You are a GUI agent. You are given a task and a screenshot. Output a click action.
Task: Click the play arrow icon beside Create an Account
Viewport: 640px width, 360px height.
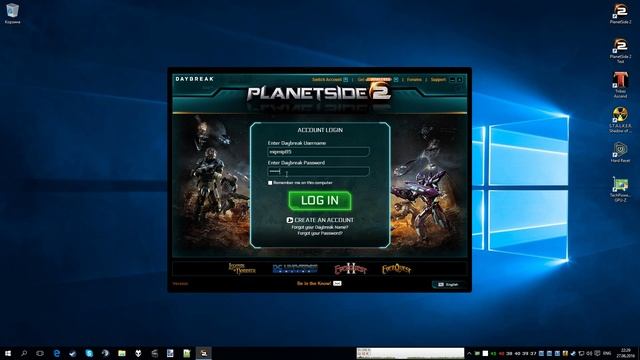(289, 220)
